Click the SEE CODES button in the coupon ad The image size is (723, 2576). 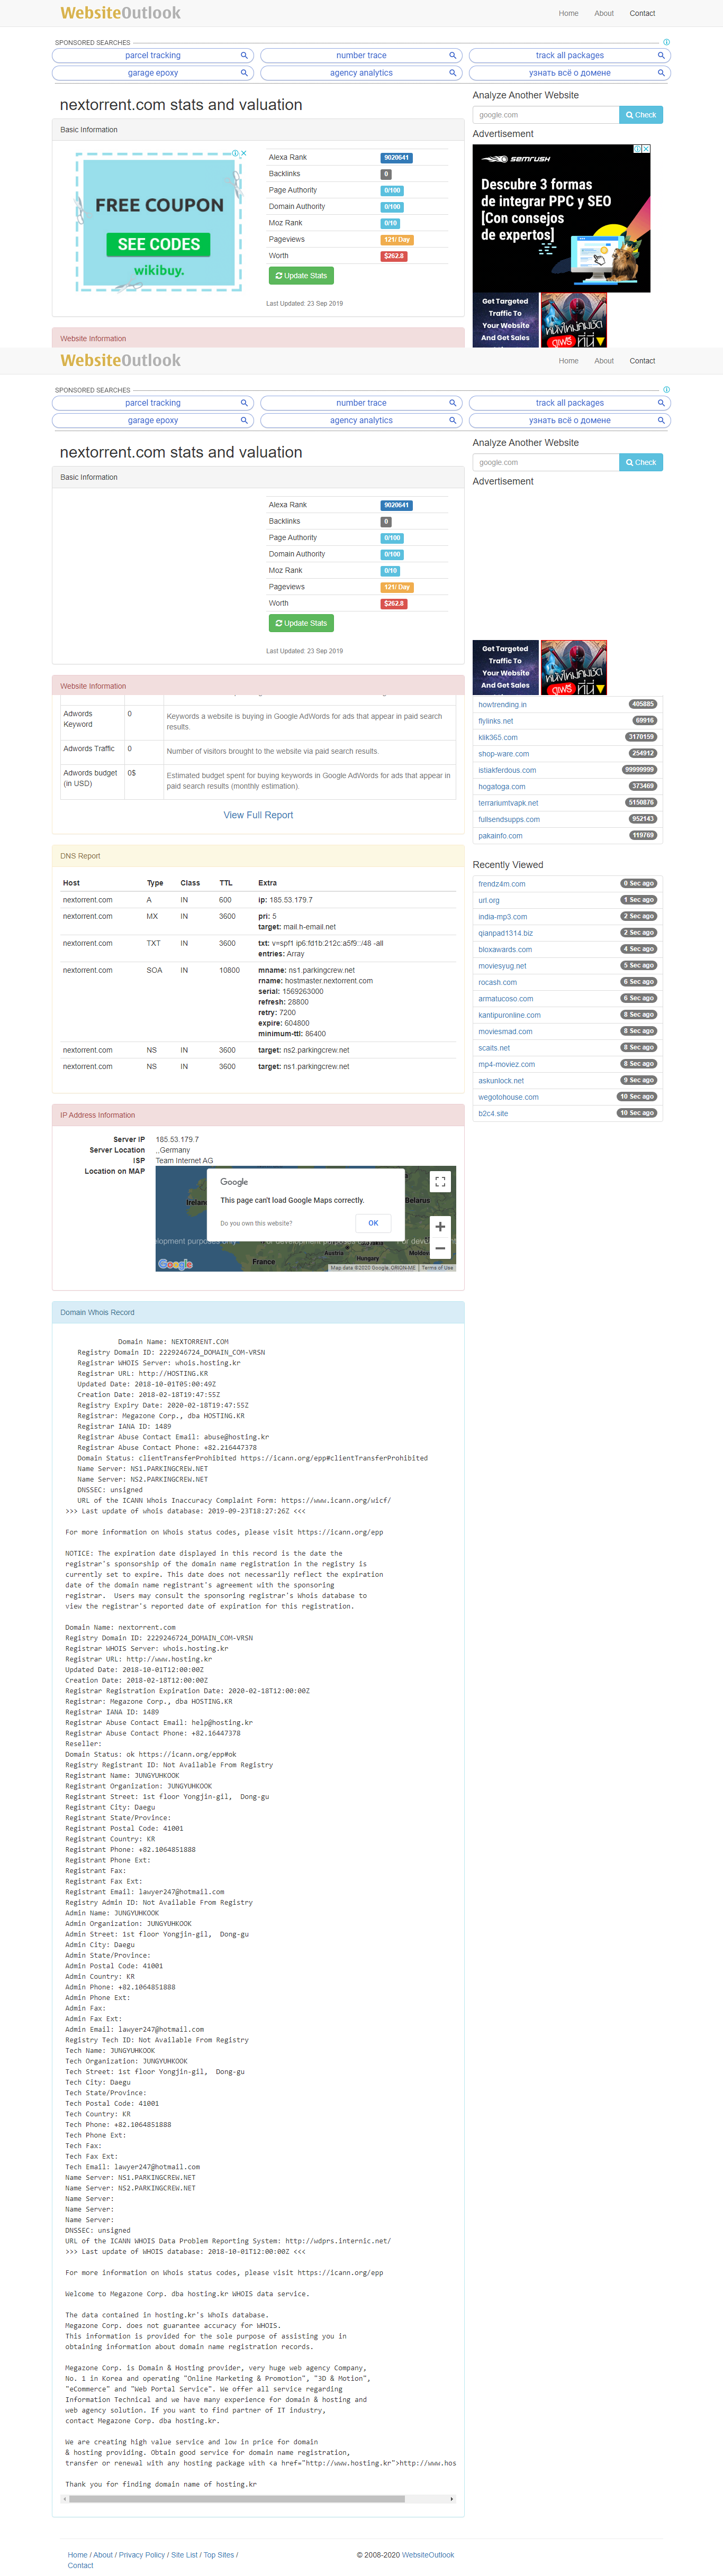click(x=159, y=244)
